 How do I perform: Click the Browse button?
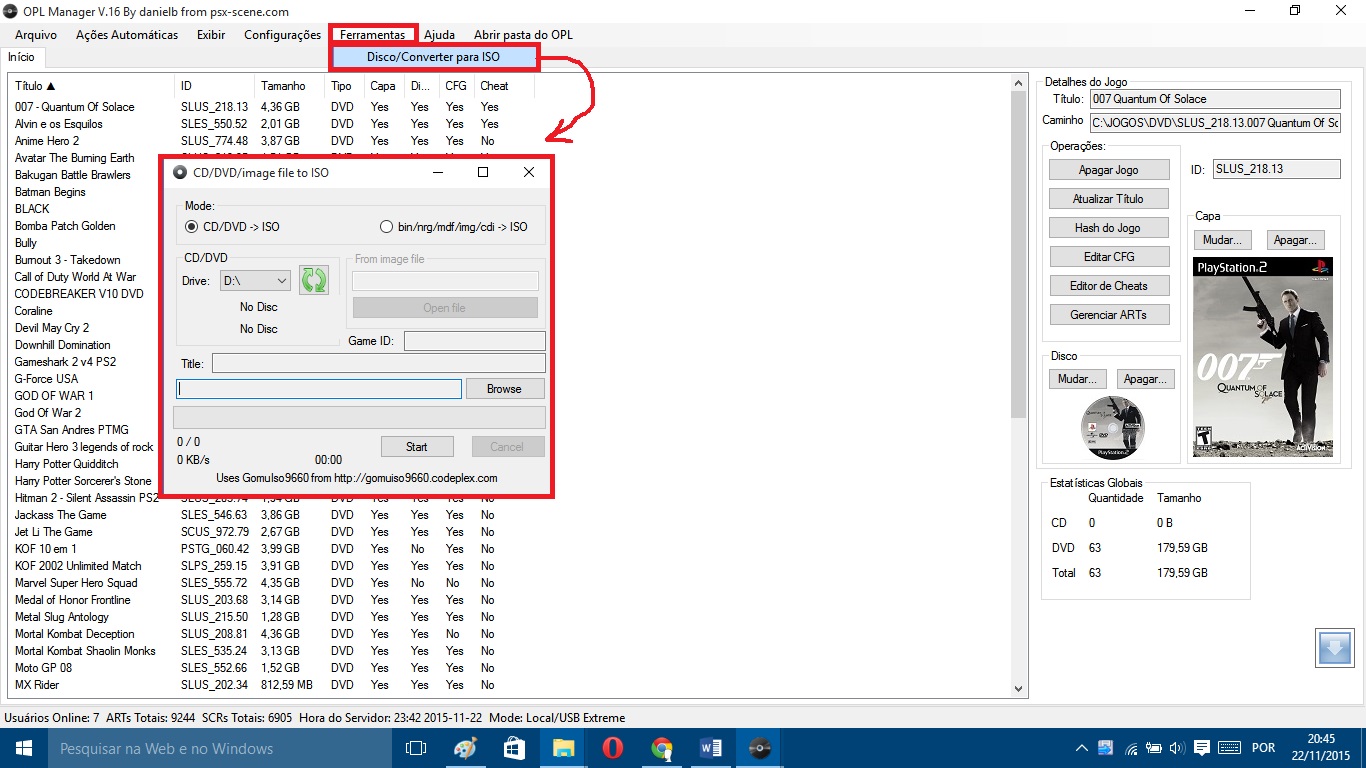click(504, 389)
